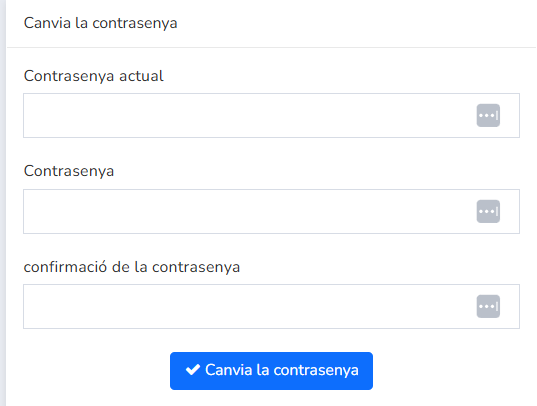Viewport: 537px width, 406px height.
Task: Click the three-dots autofill badge, middle field
Action: (x=488, y=211)
